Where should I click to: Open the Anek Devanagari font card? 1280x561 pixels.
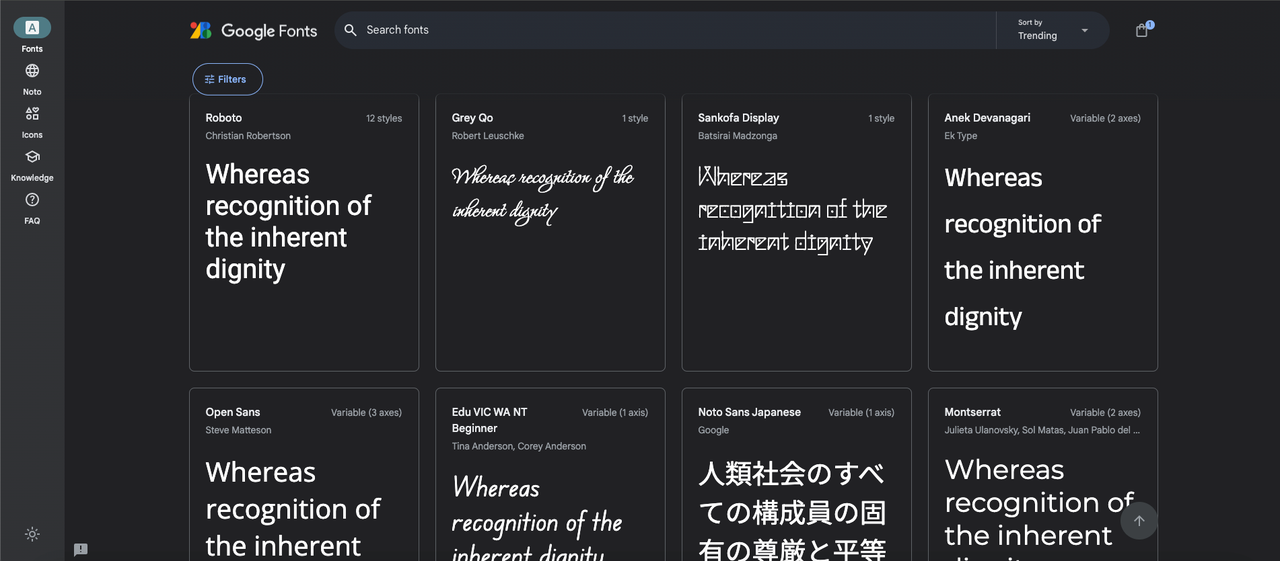1043,233
